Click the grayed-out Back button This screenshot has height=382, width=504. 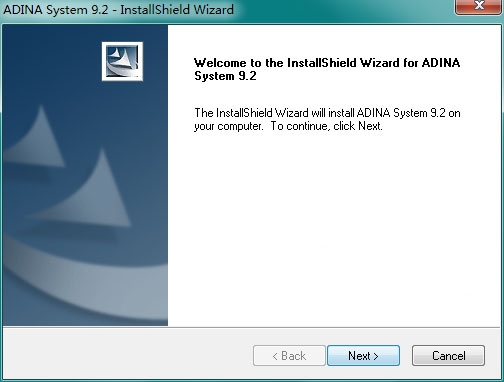289,356
